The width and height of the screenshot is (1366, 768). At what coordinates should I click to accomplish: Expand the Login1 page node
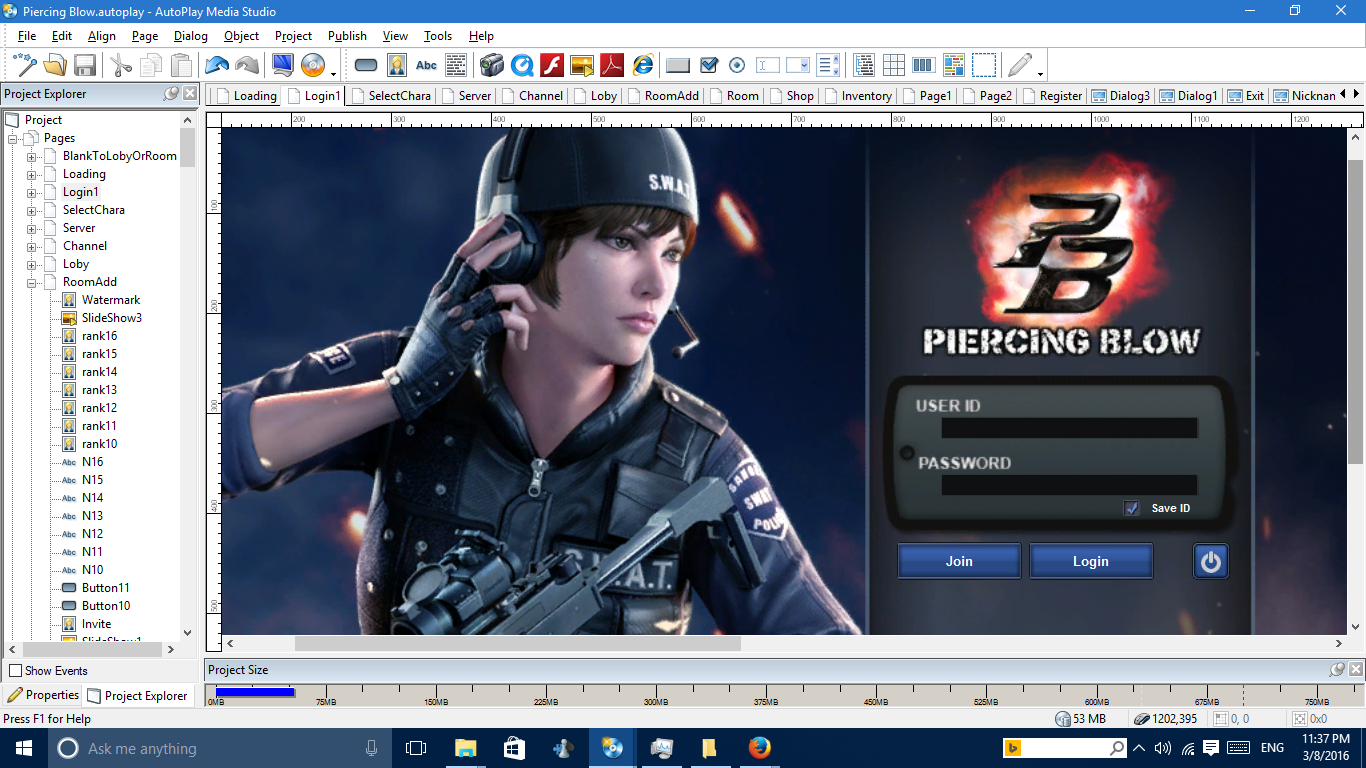(32, 192)
